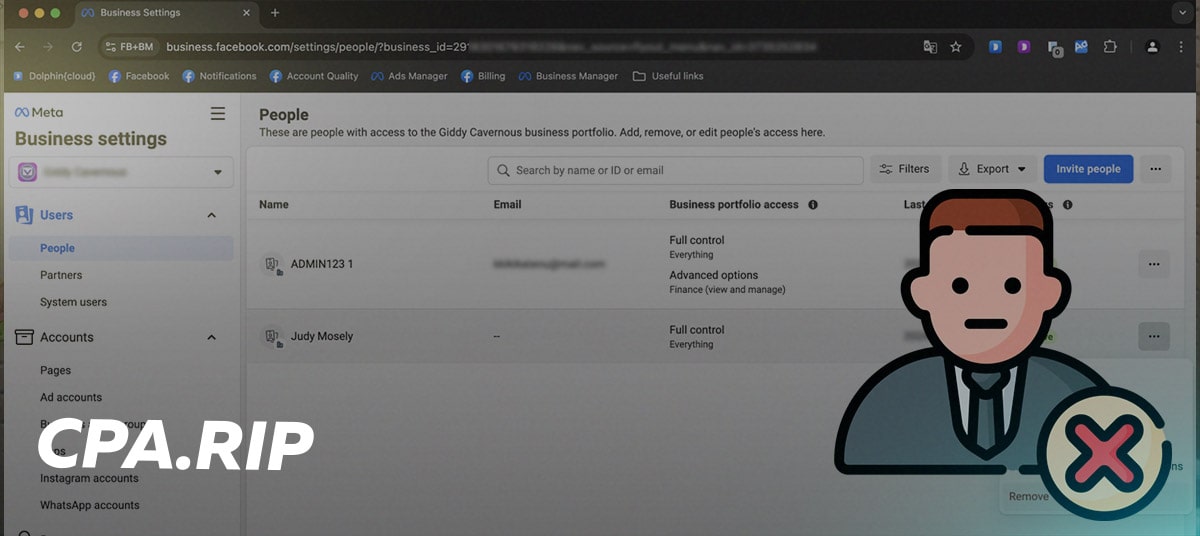This screenshot has height=536, width=1200.
Task: Click the translate page icon in address bar
Action: coord(930,47)
